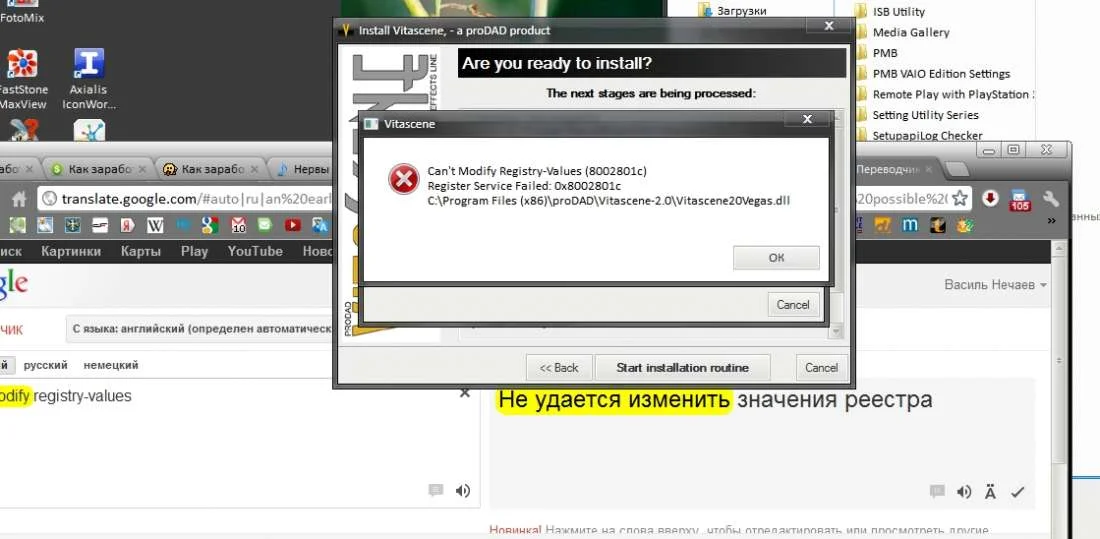
Task: Open the 'Василь Нечаев' account dropdown
Action: 995,285
